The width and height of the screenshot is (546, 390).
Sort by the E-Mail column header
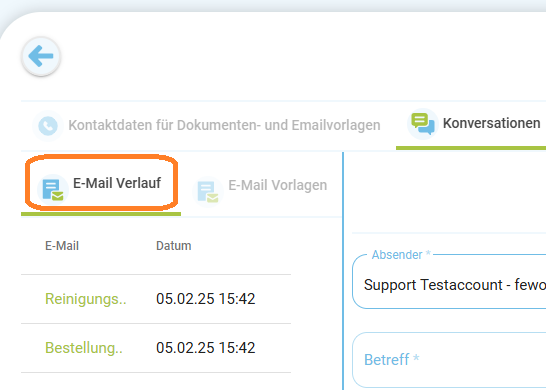click(62, 246)
